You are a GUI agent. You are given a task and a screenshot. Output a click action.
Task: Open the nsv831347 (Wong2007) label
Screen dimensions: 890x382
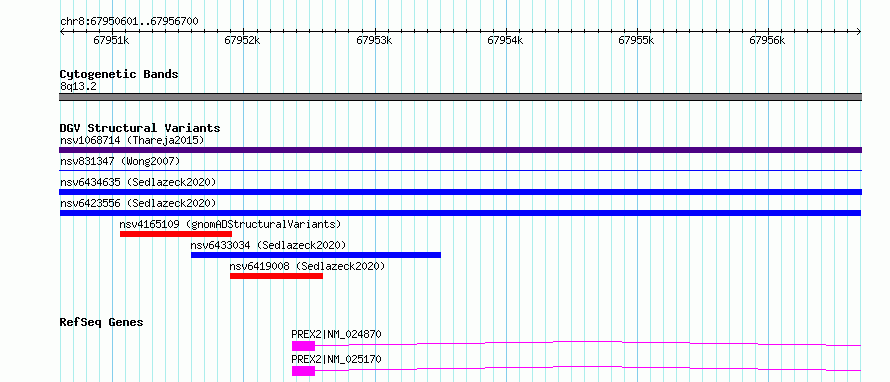pos(120,161)
